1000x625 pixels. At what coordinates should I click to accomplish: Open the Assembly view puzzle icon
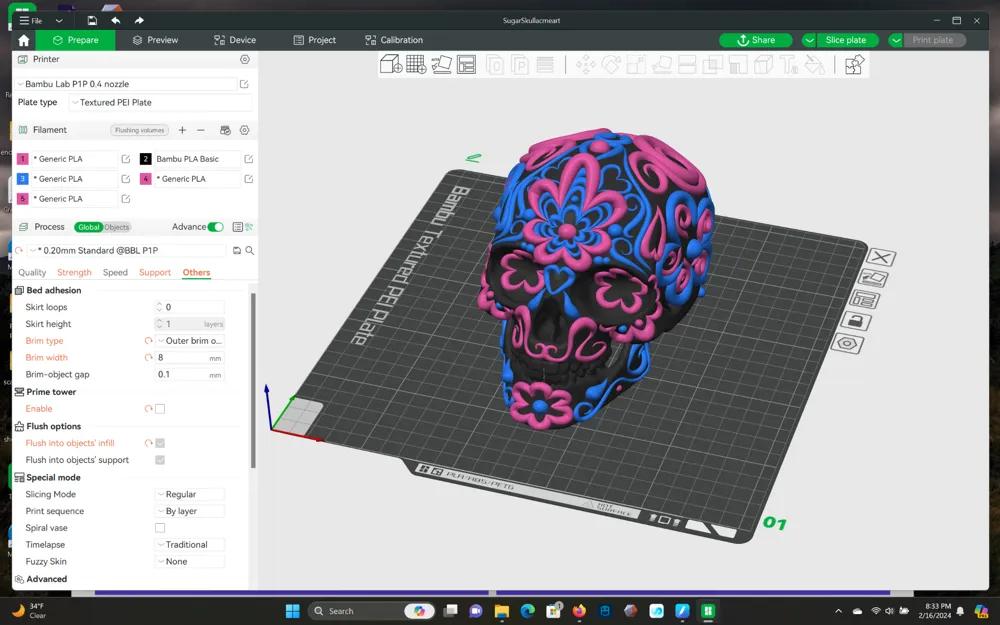(855, 64)
